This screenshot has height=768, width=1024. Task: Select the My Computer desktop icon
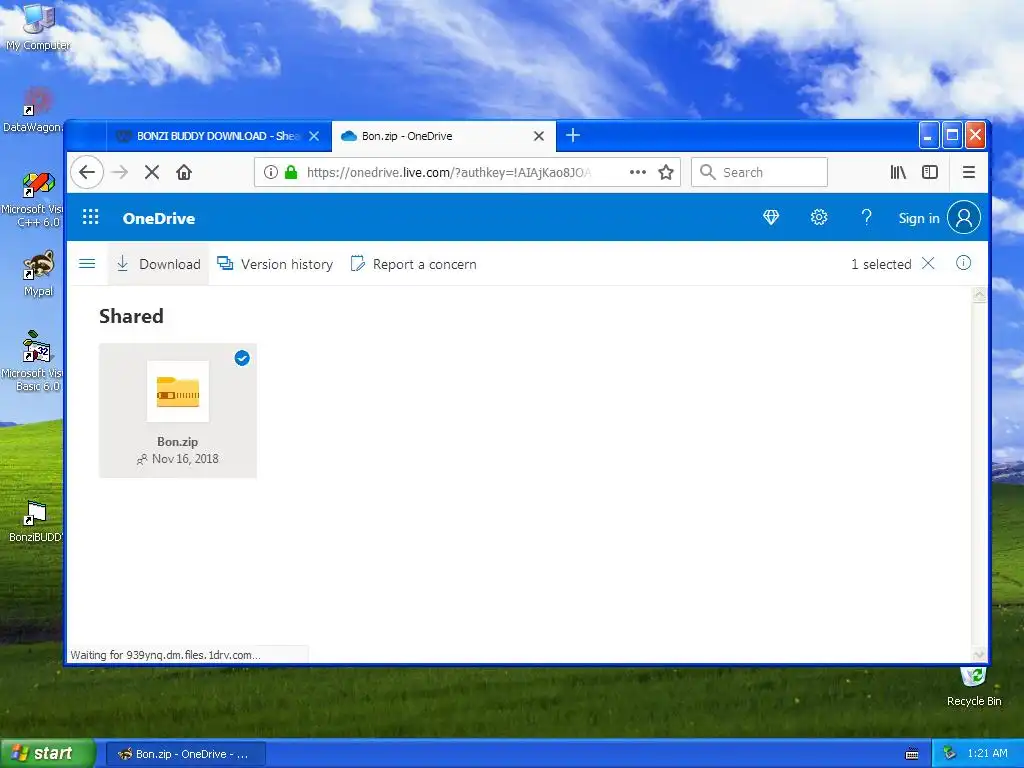[x=38, y=27]
